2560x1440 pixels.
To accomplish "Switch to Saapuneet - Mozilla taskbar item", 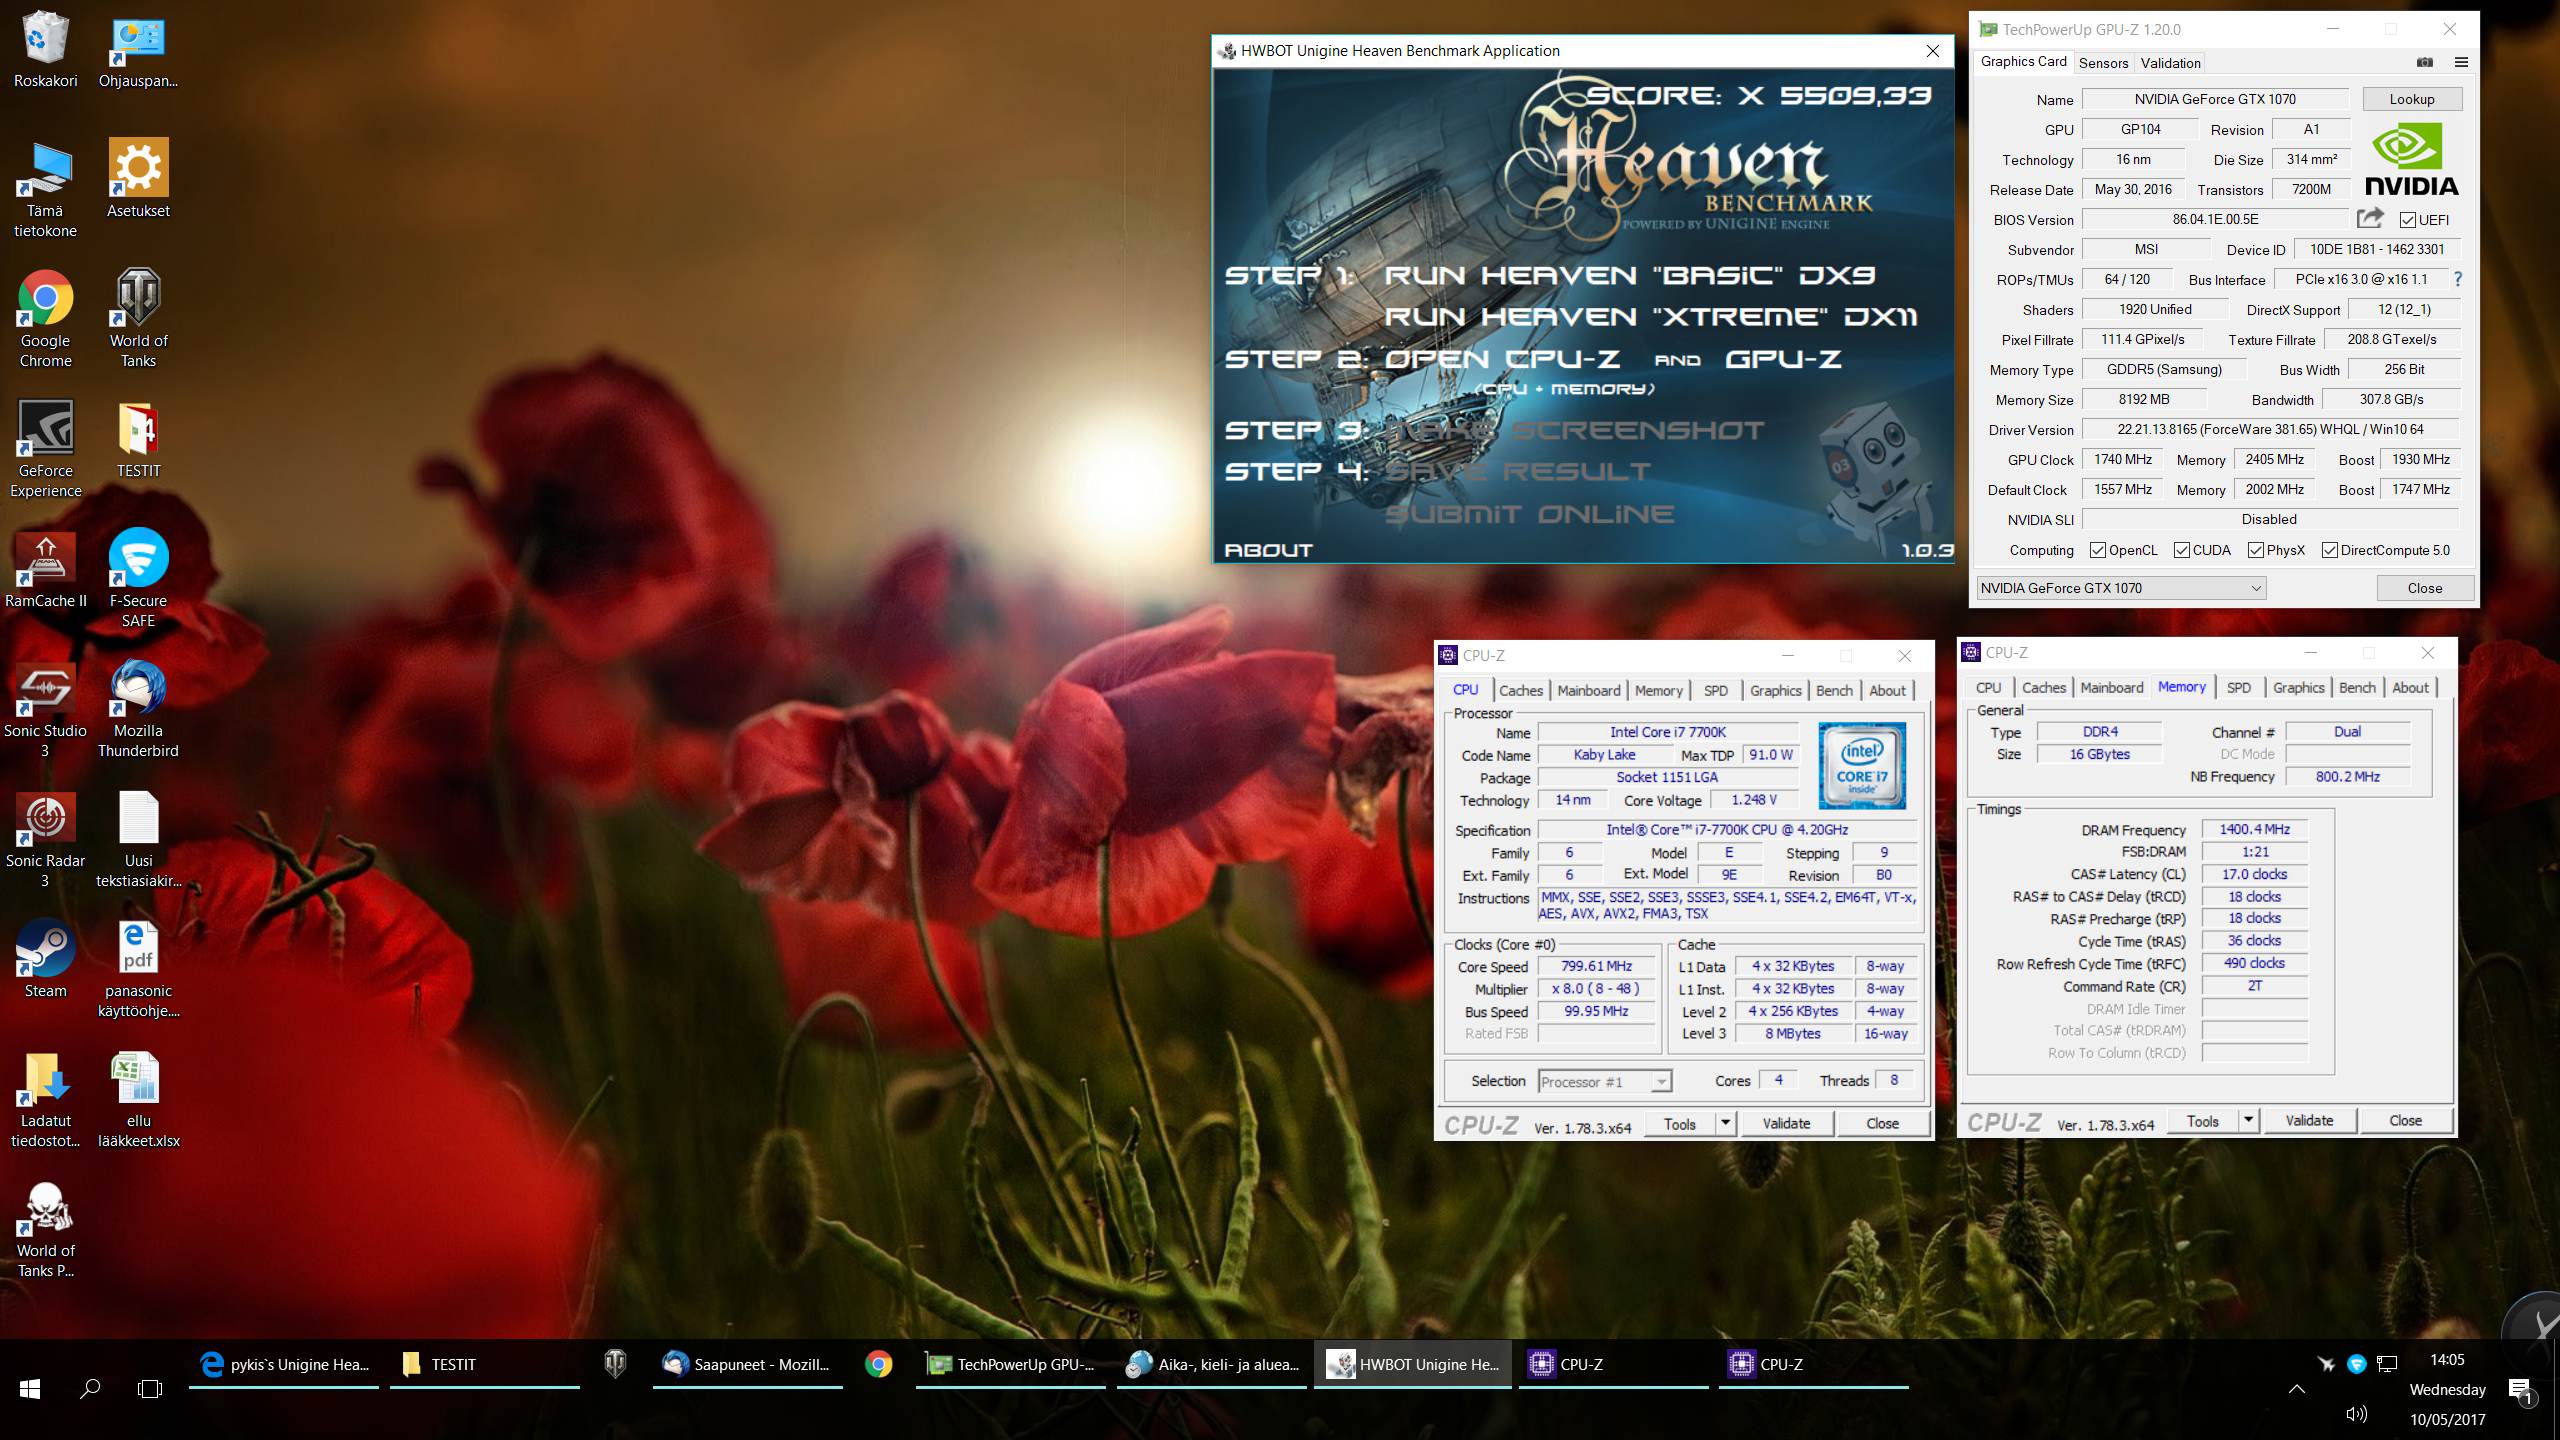I will pyautogui.click(x=749, y=1364).
